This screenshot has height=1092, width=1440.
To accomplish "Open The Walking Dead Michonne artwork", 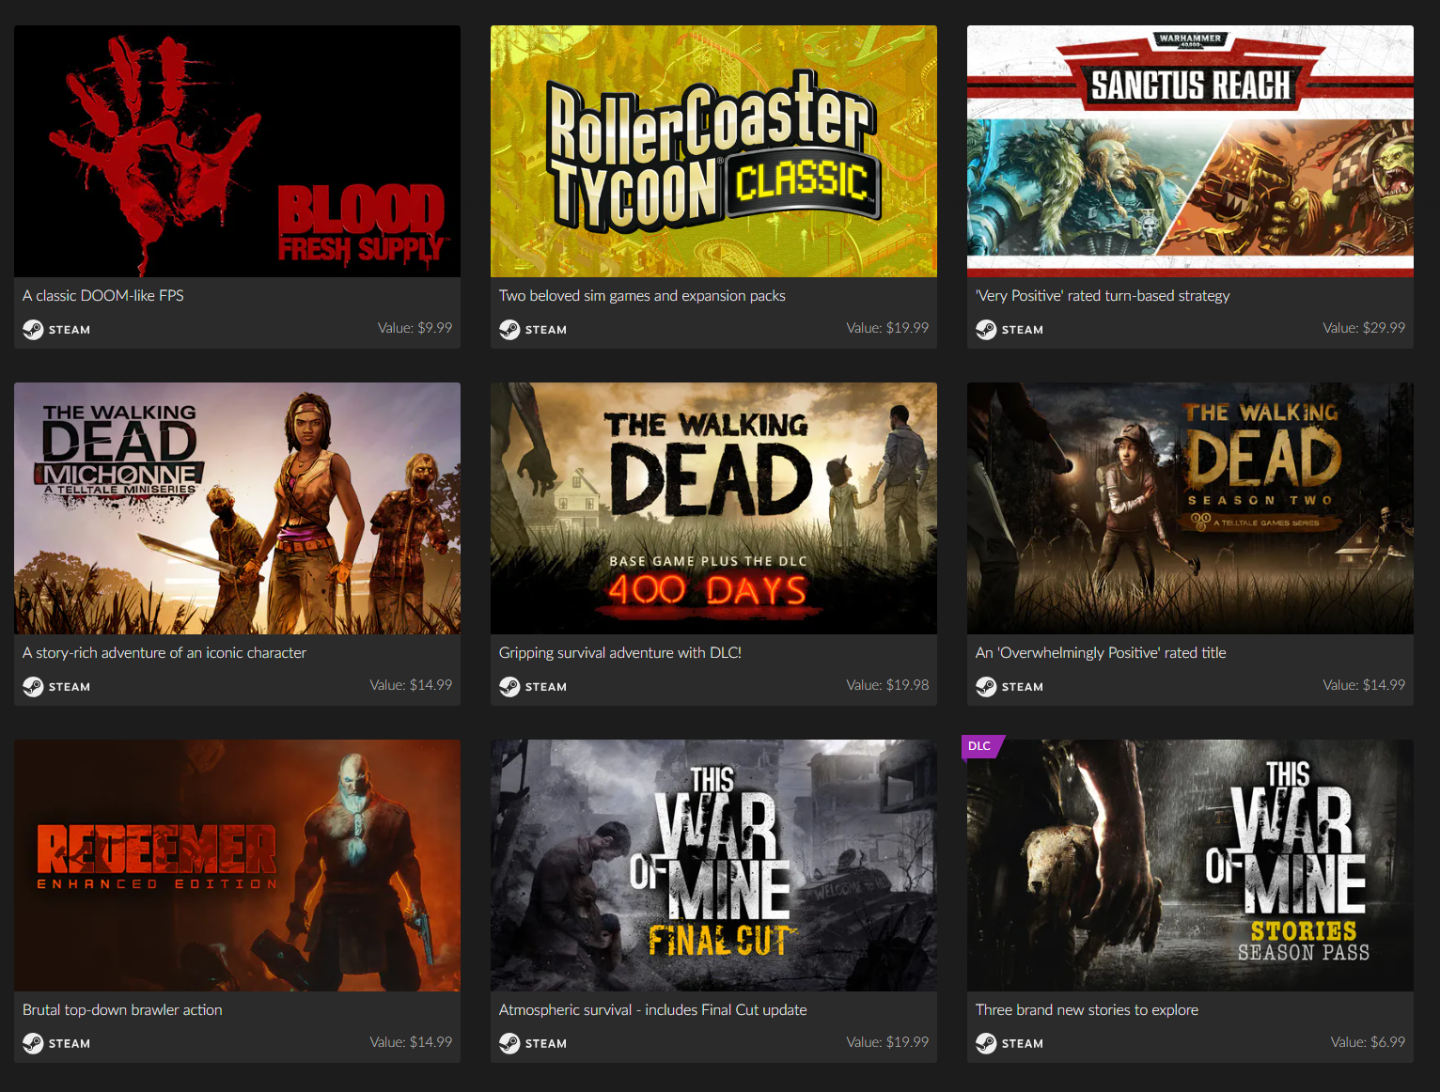I will 237,508.
